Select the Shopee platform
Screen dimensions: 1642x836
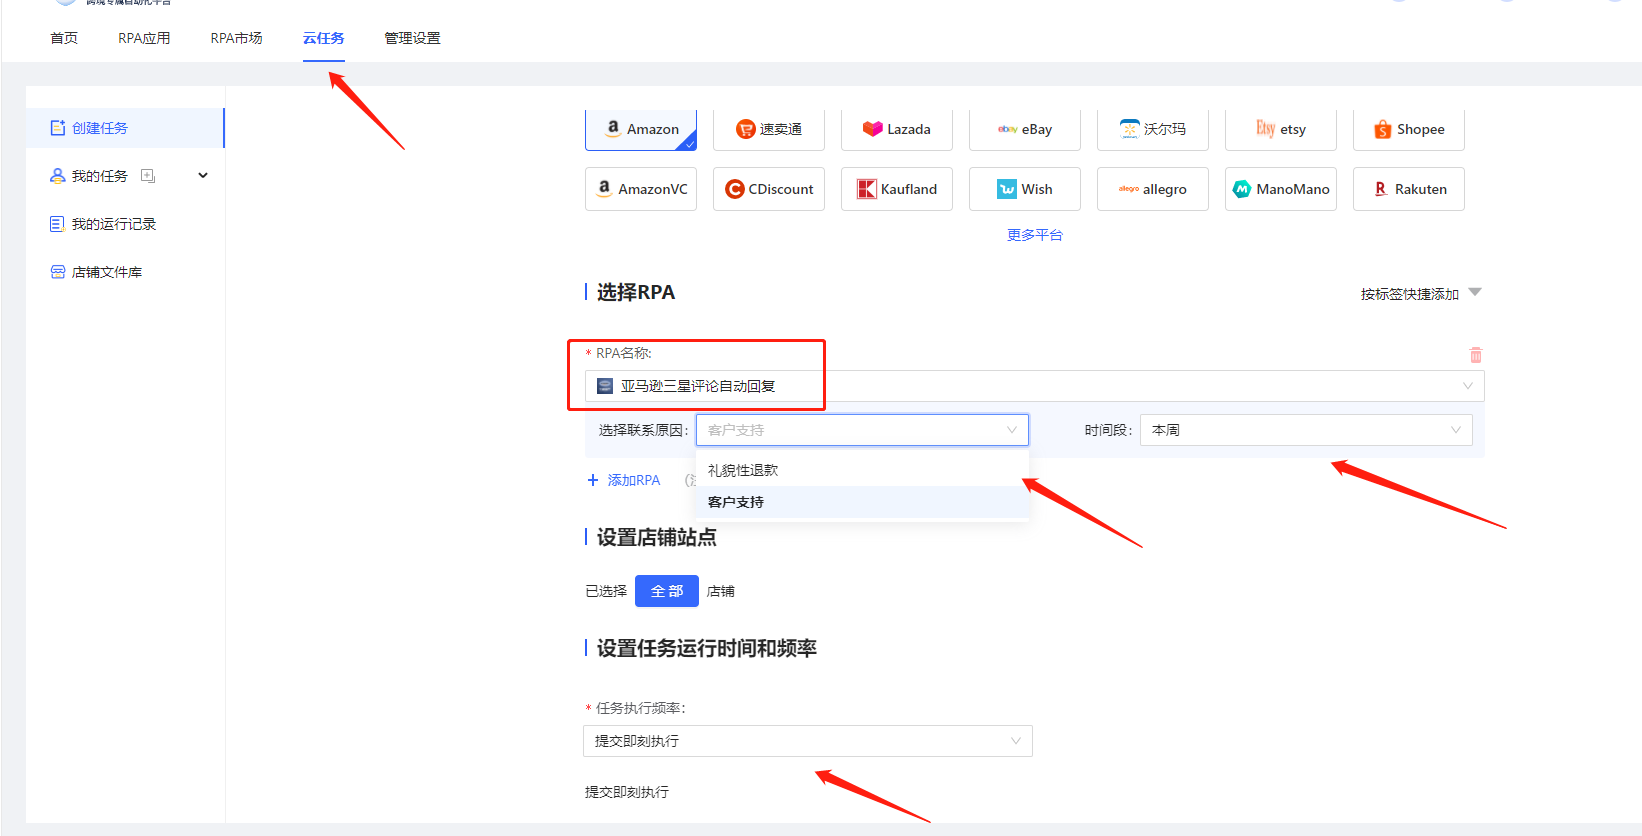coord(1409,129)
